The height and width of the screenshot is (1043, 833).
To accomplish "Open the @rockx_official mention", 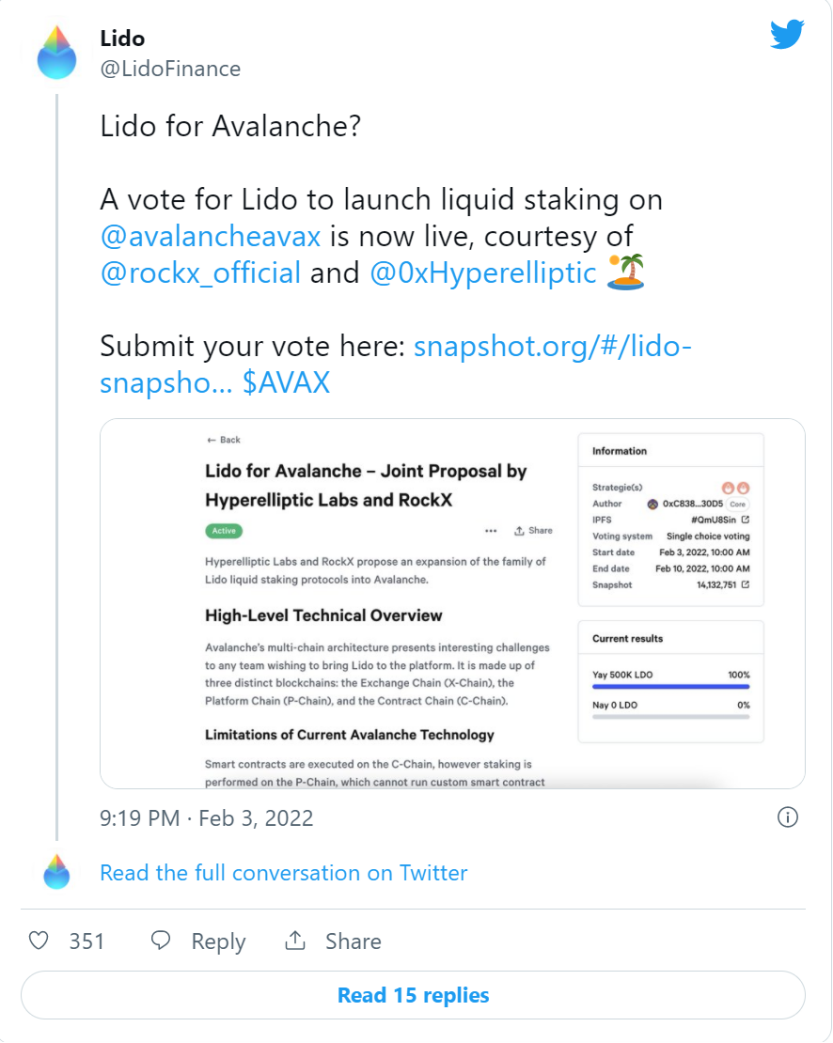I will point(200,273).
